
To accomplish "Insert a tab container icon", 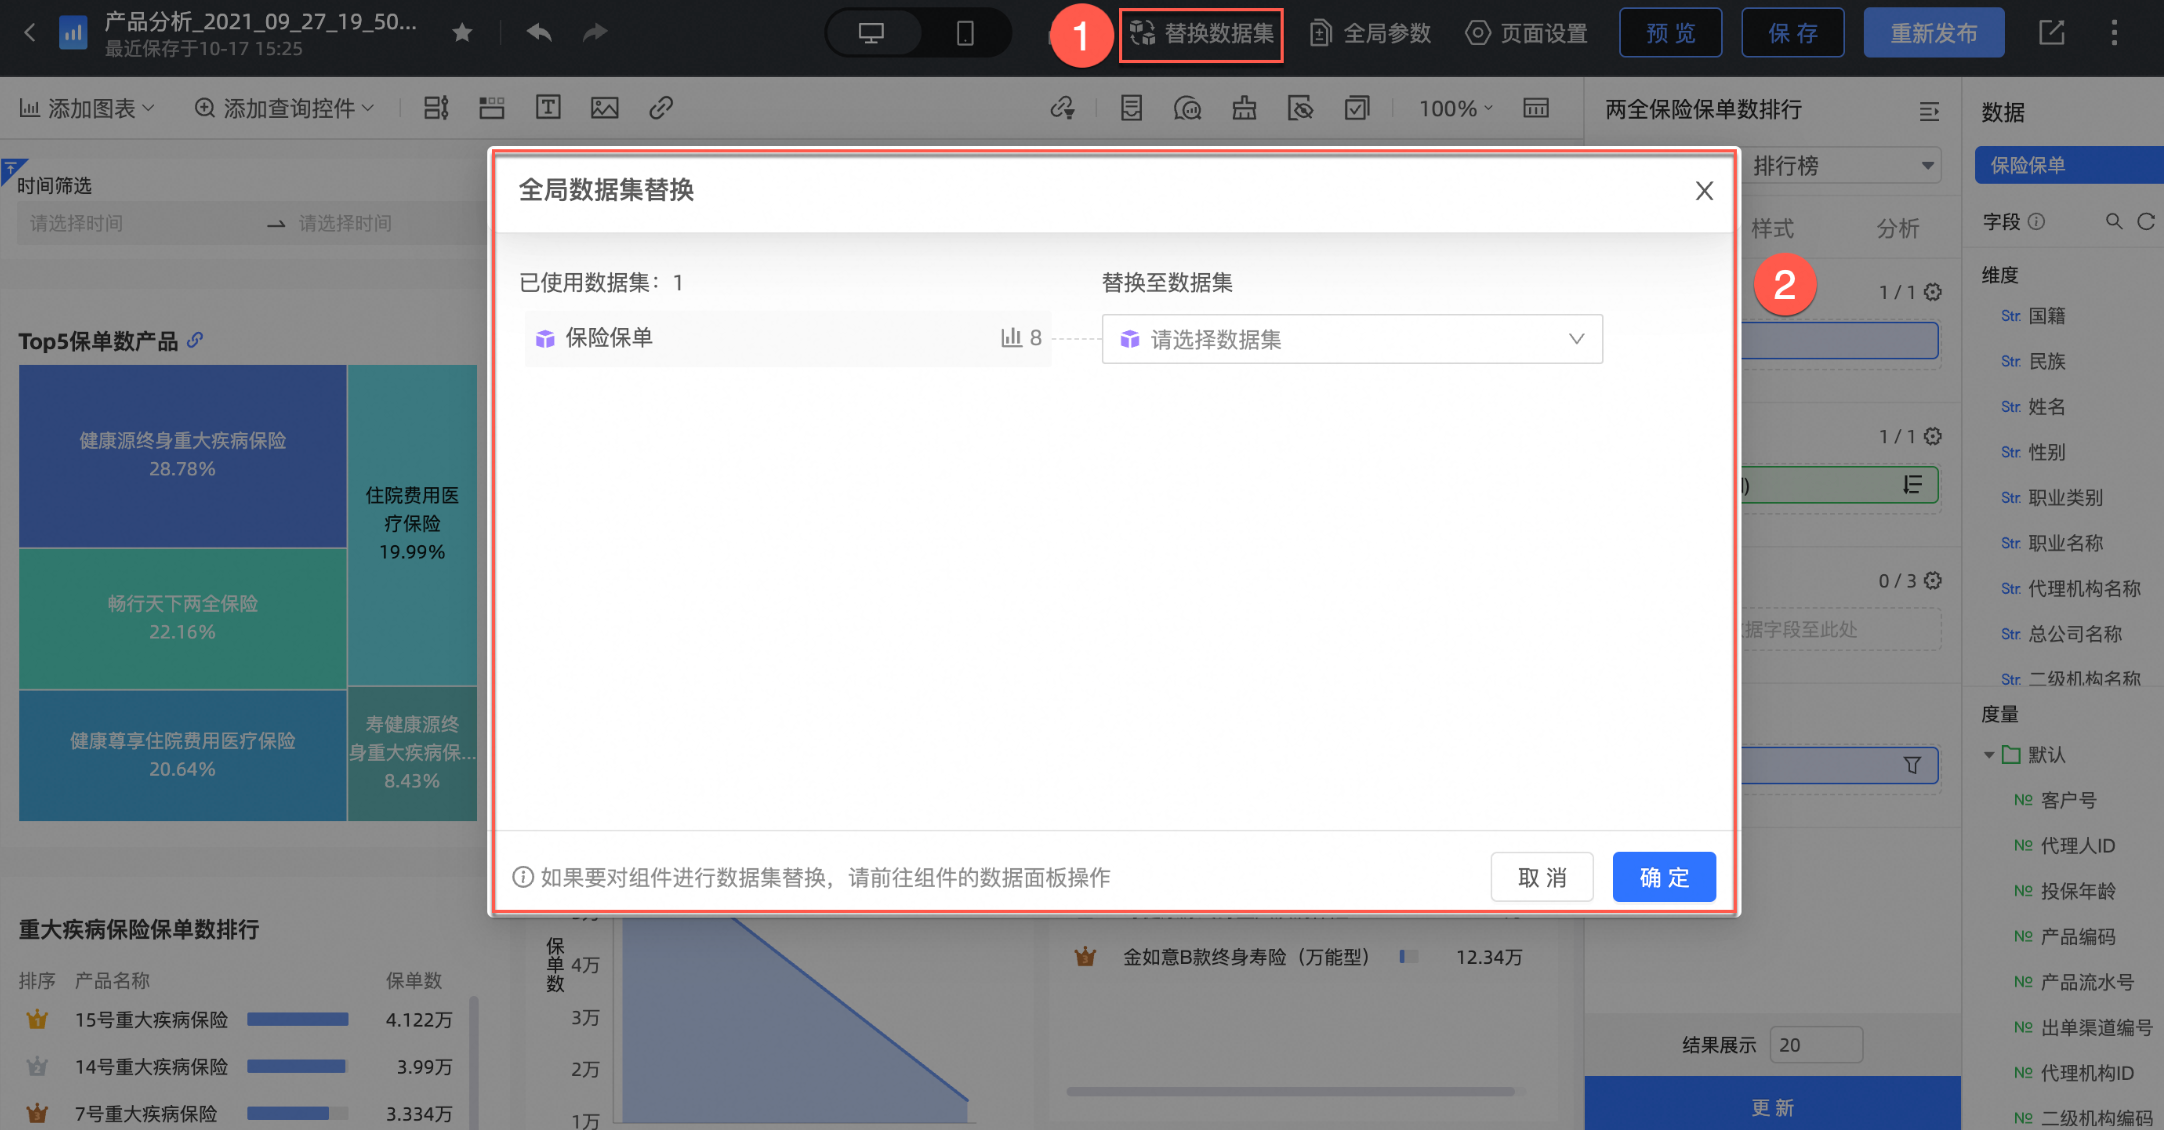I will [x=492, y=108].
